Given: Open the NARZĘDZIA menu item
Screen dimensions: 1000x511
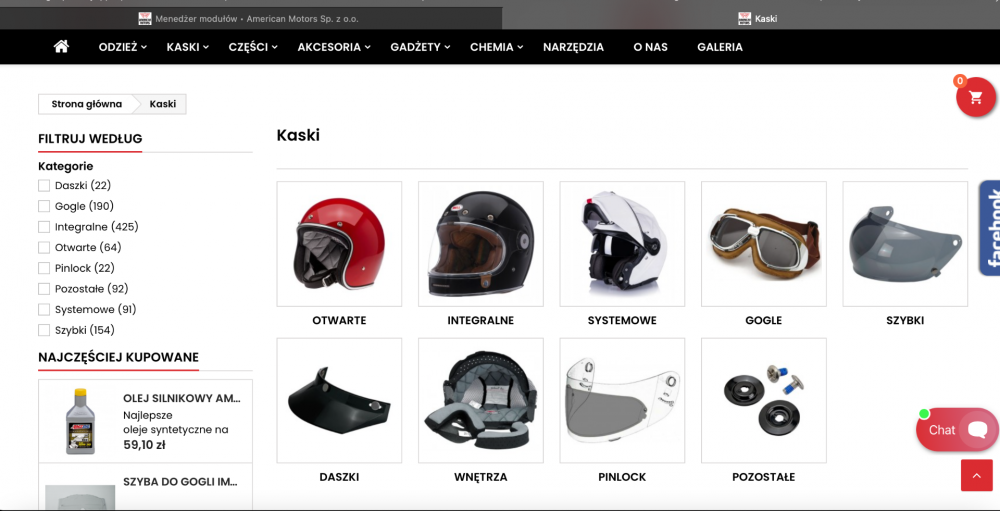Looking at the screenshot, I should click(573, 47).
